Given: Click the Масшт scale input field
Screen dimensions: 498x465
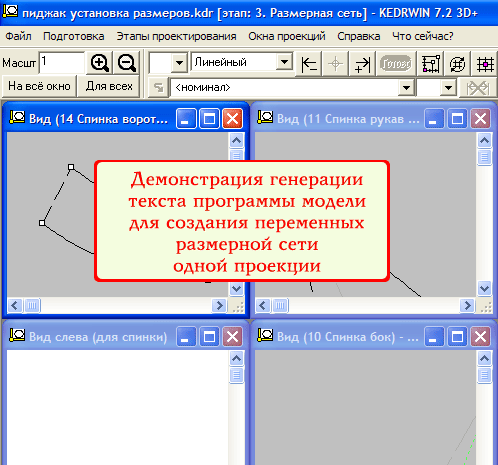Looking at the screenshot, I should tap(62, 62).
